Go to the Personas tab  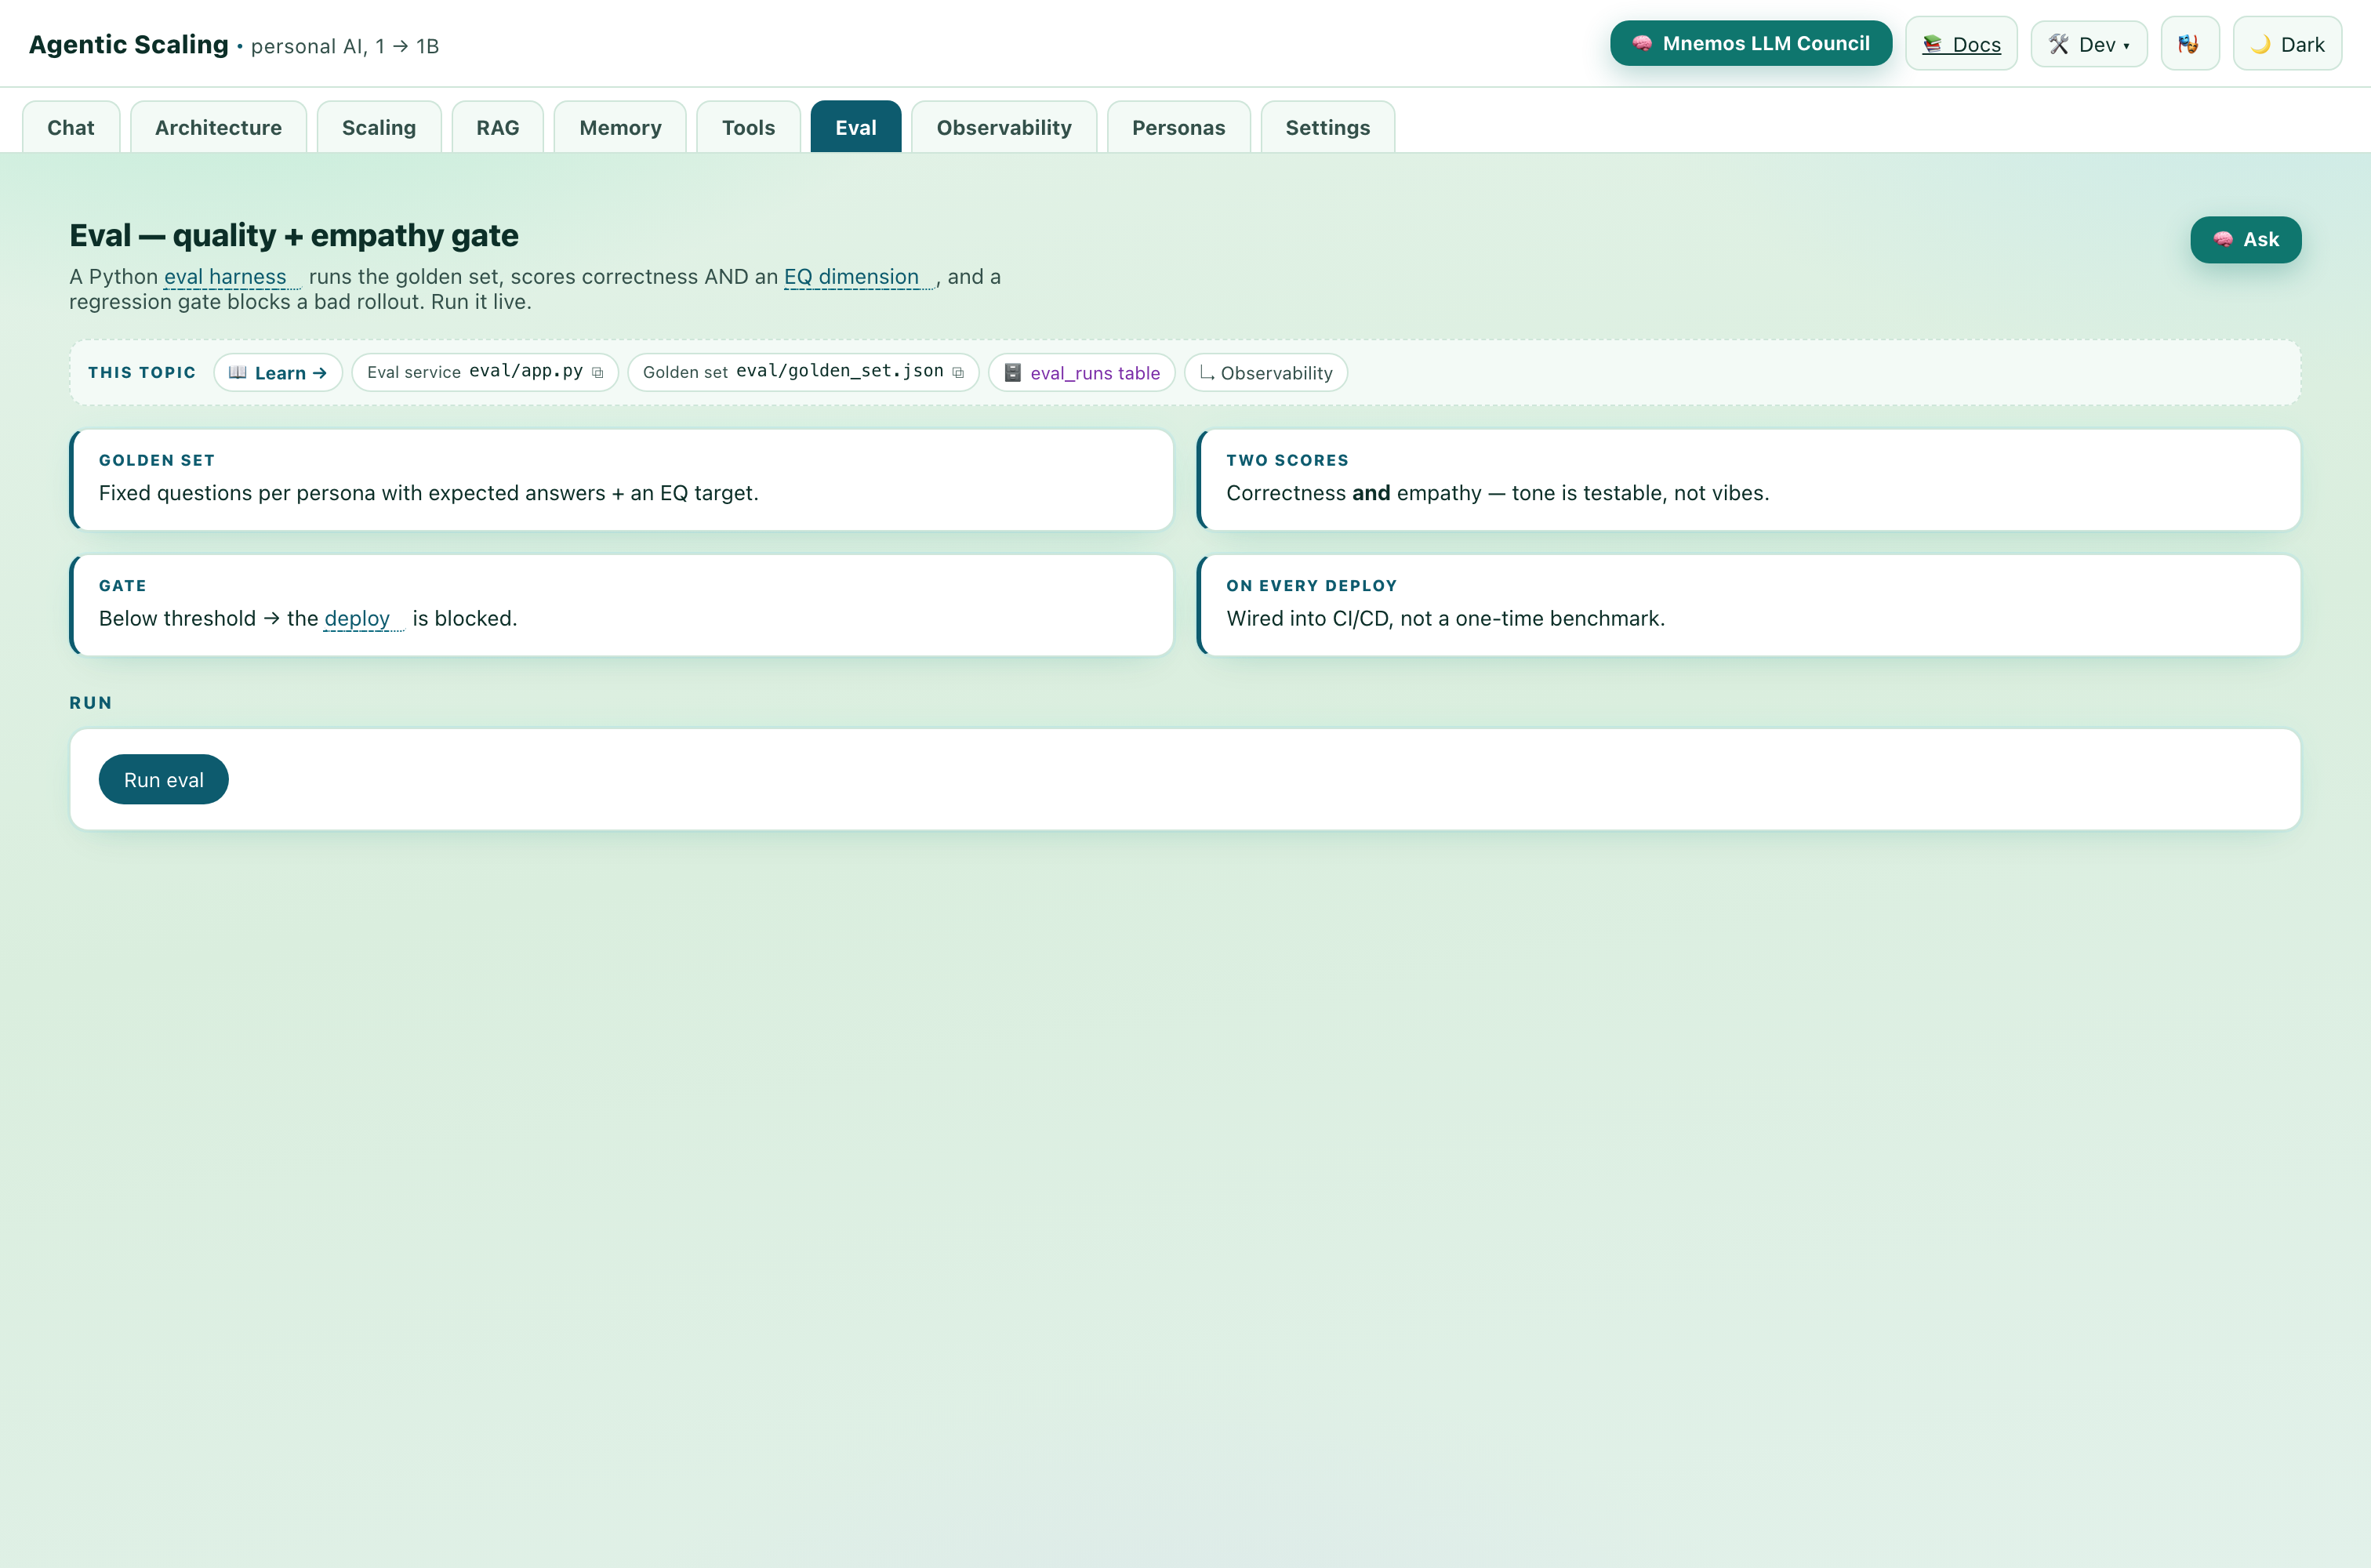point(1178,127)
